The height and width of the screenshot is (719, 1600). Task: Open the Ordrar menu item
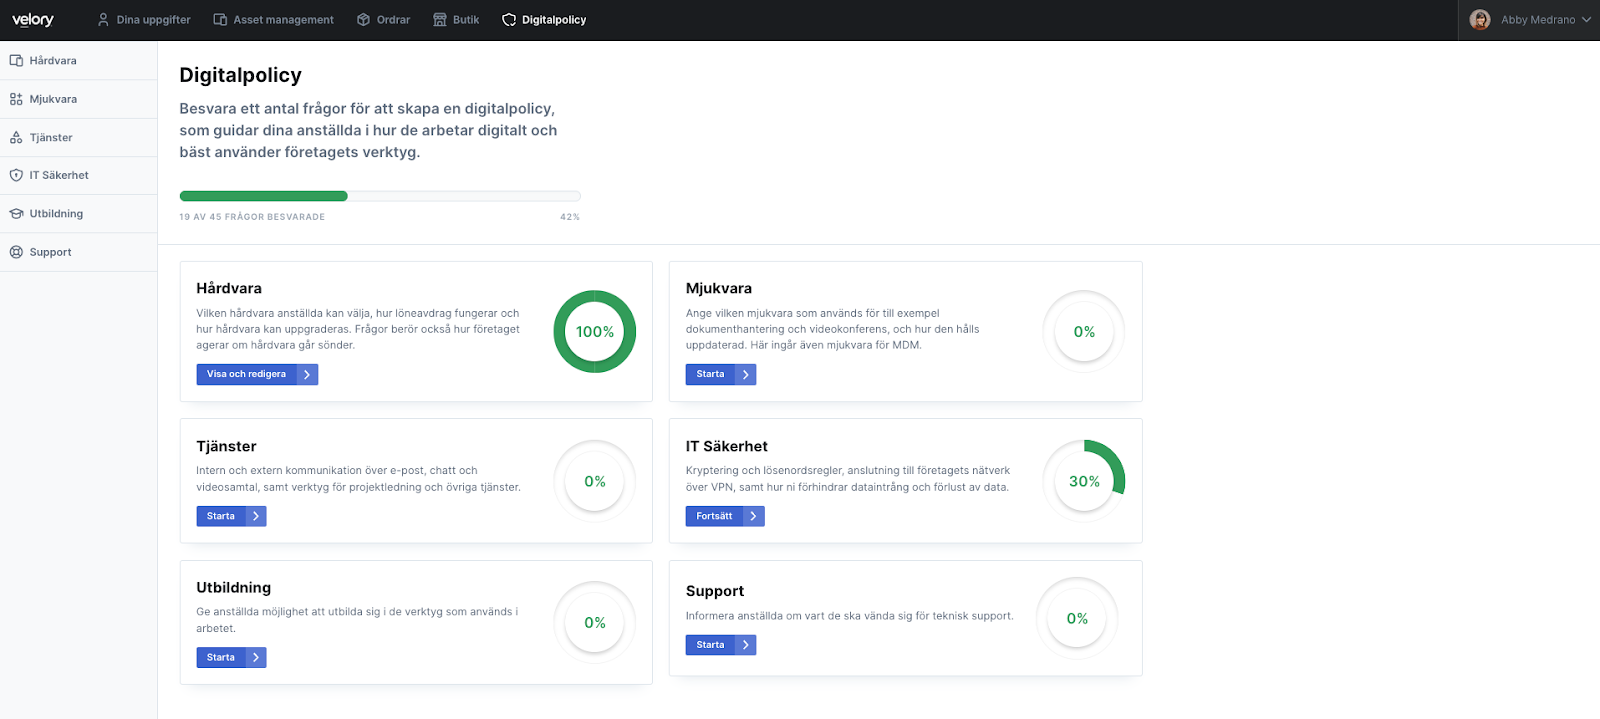pyautogui.click(x=383, y=20)
